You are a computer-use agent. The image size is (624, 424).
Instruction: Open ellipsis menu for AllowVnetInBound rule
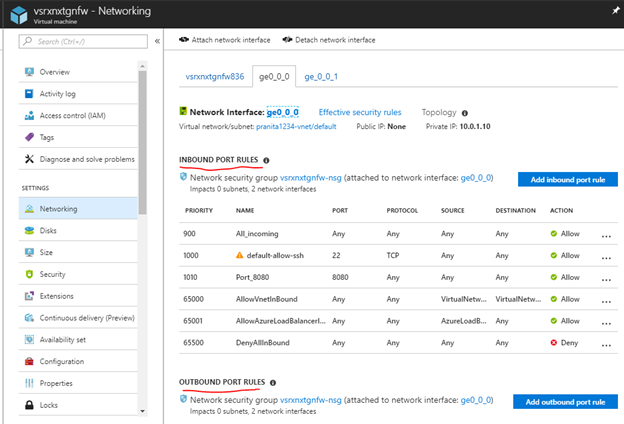(x=606, y=302)
